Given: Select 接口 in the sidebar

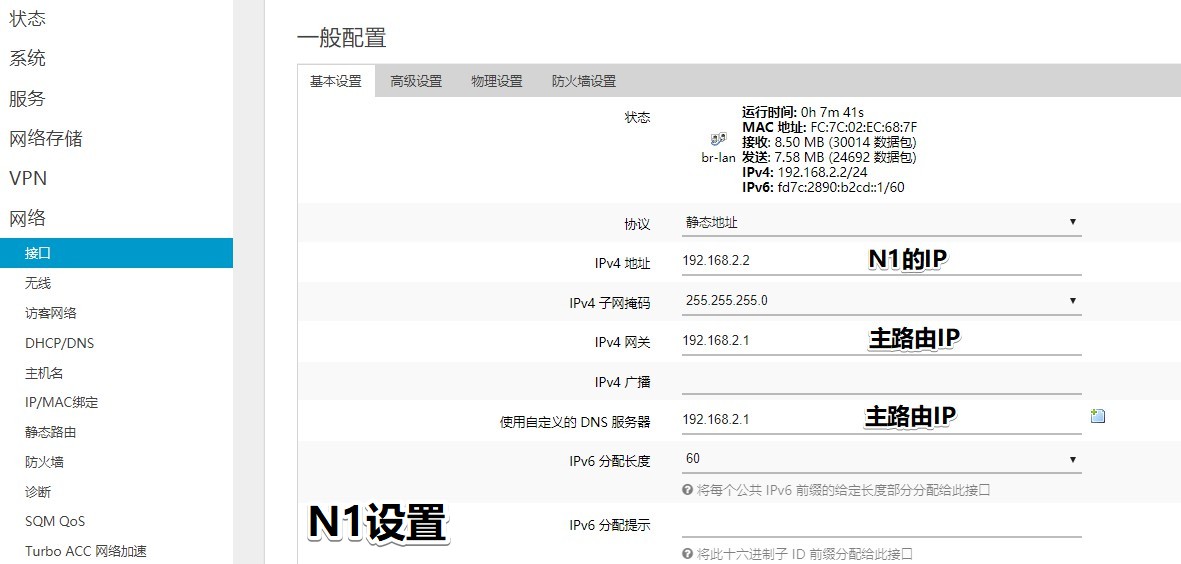Looking at the screenshot, I should coord(116,253).
